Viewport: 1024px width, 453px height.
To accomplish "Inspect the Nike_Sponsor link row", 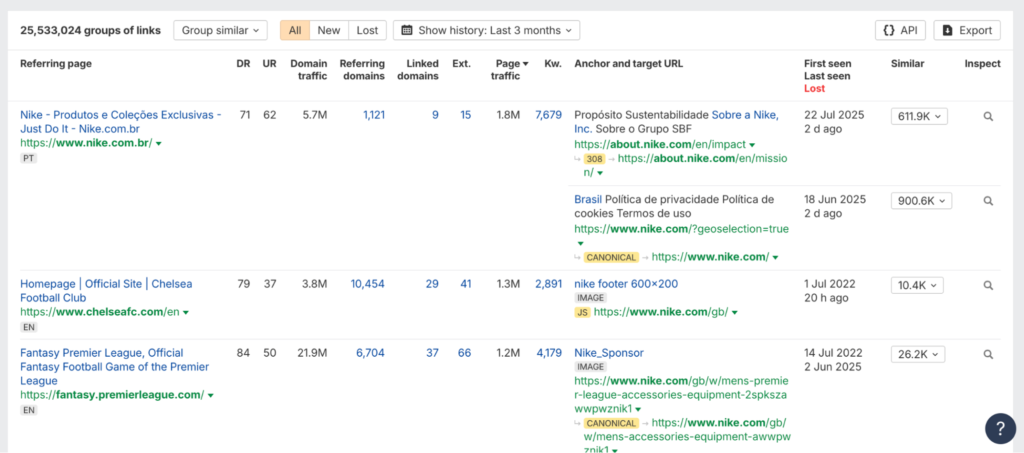I will (988, 354).
